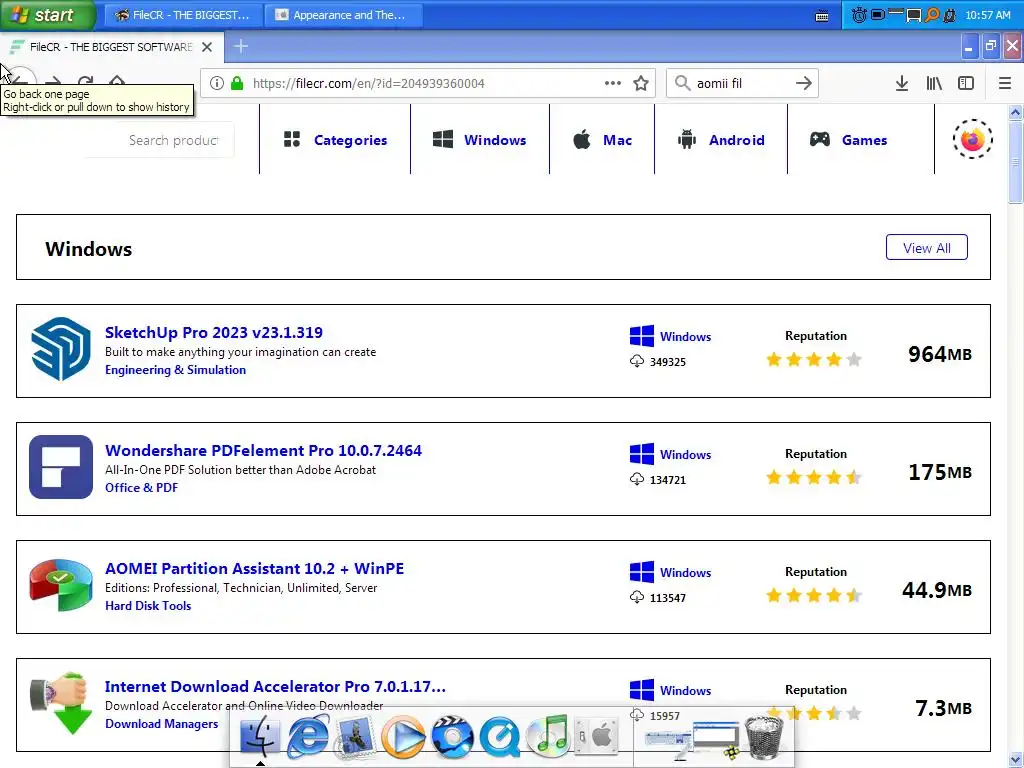Open the iMovie clapperboard dock icon
The width and height of the screenshot is (1024, 768).
[x=452, y=736]
